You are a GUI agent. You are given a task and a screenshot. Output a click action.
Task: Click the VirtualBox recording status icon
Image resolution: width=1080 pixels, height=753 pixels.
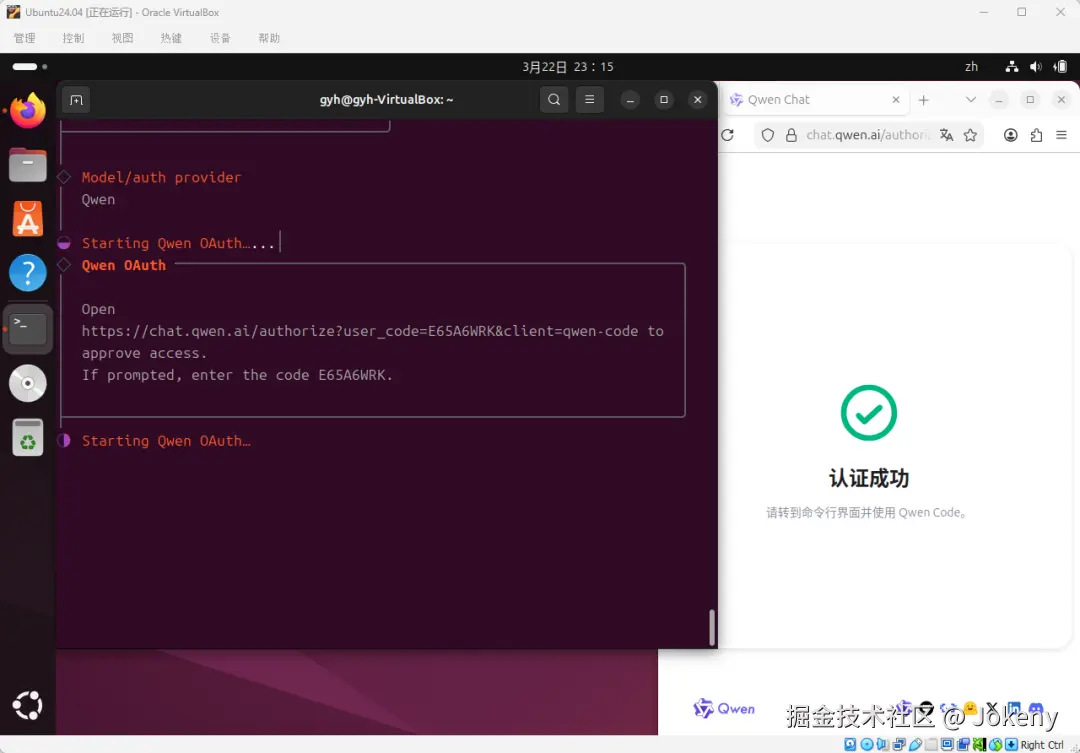pos(963,745)
